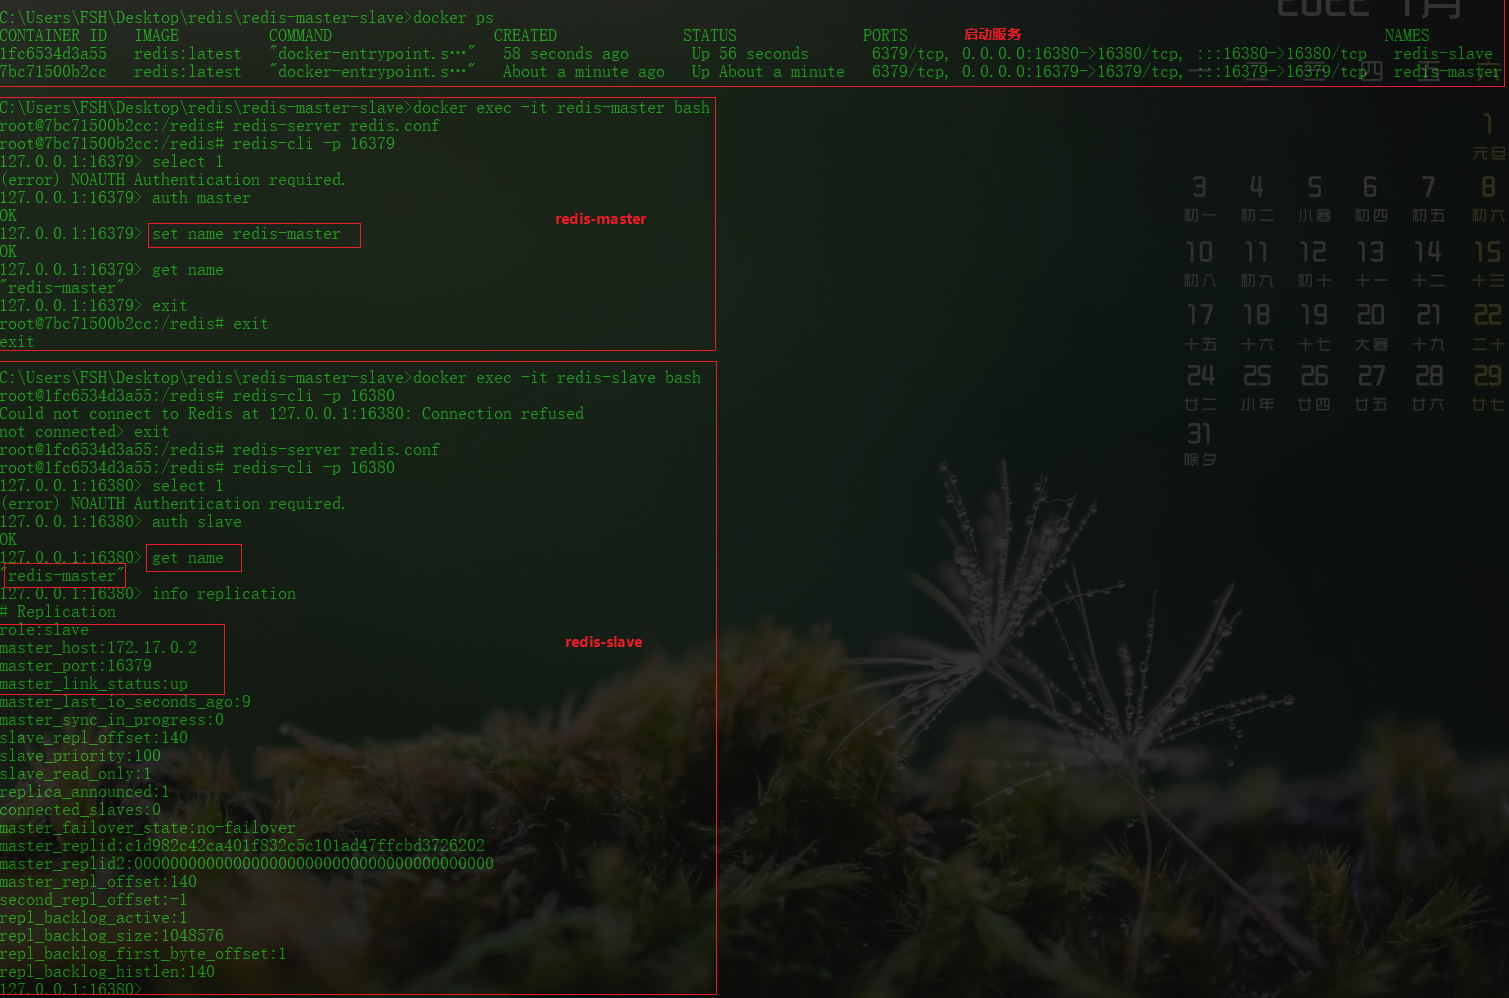The width and height of the screenshot is (1509, 998).
Task: Click the 'master_last_io_seconds_ago:9' line
Action: point(126,701)
